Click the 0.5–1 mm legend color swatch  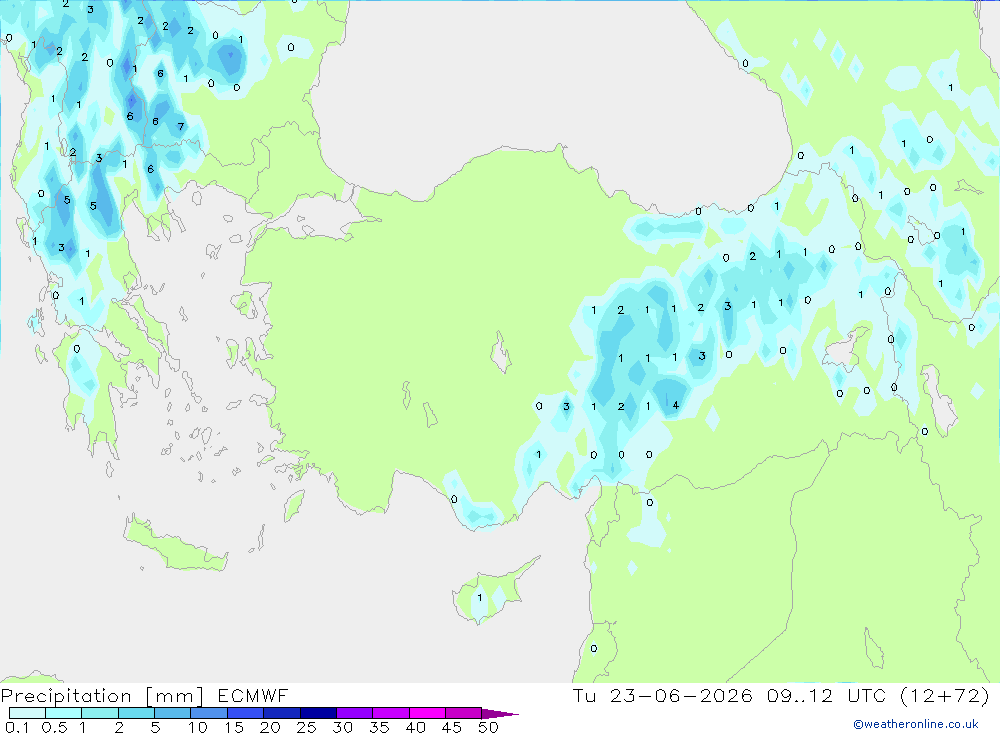pyautogui.click(x=64, y=713)
